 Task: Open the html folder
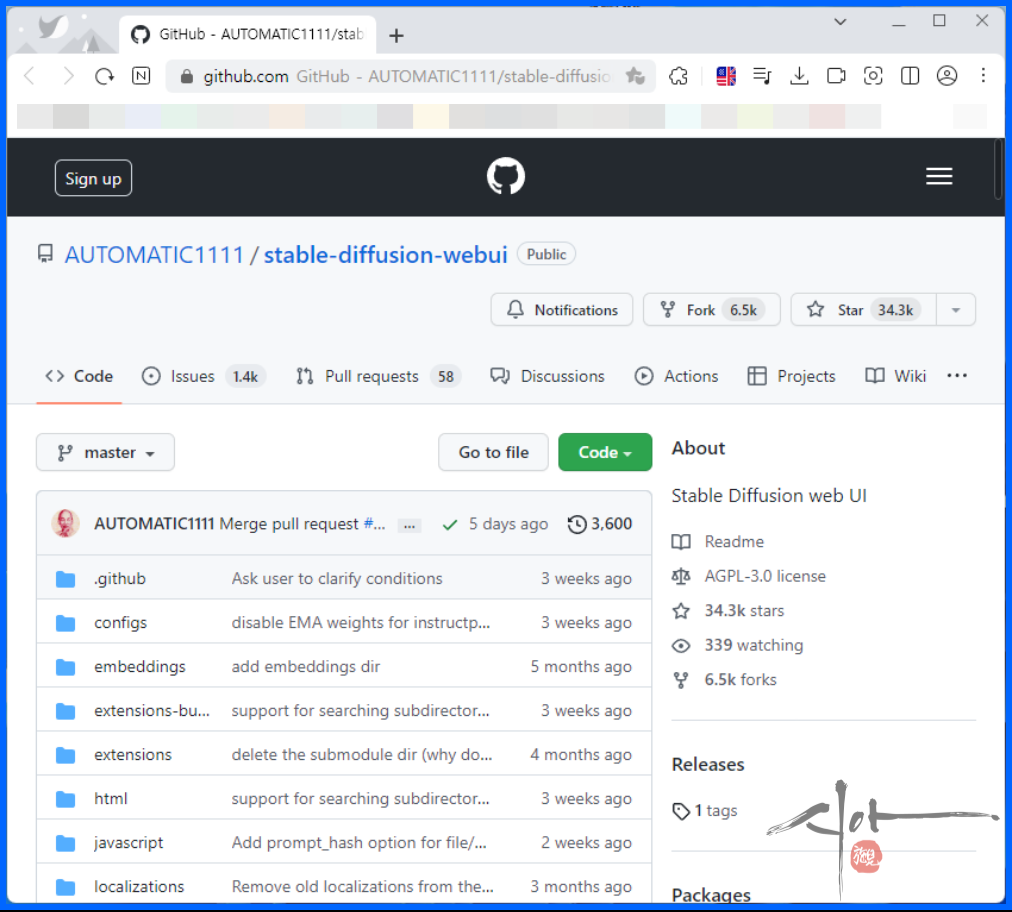point(111,799)
